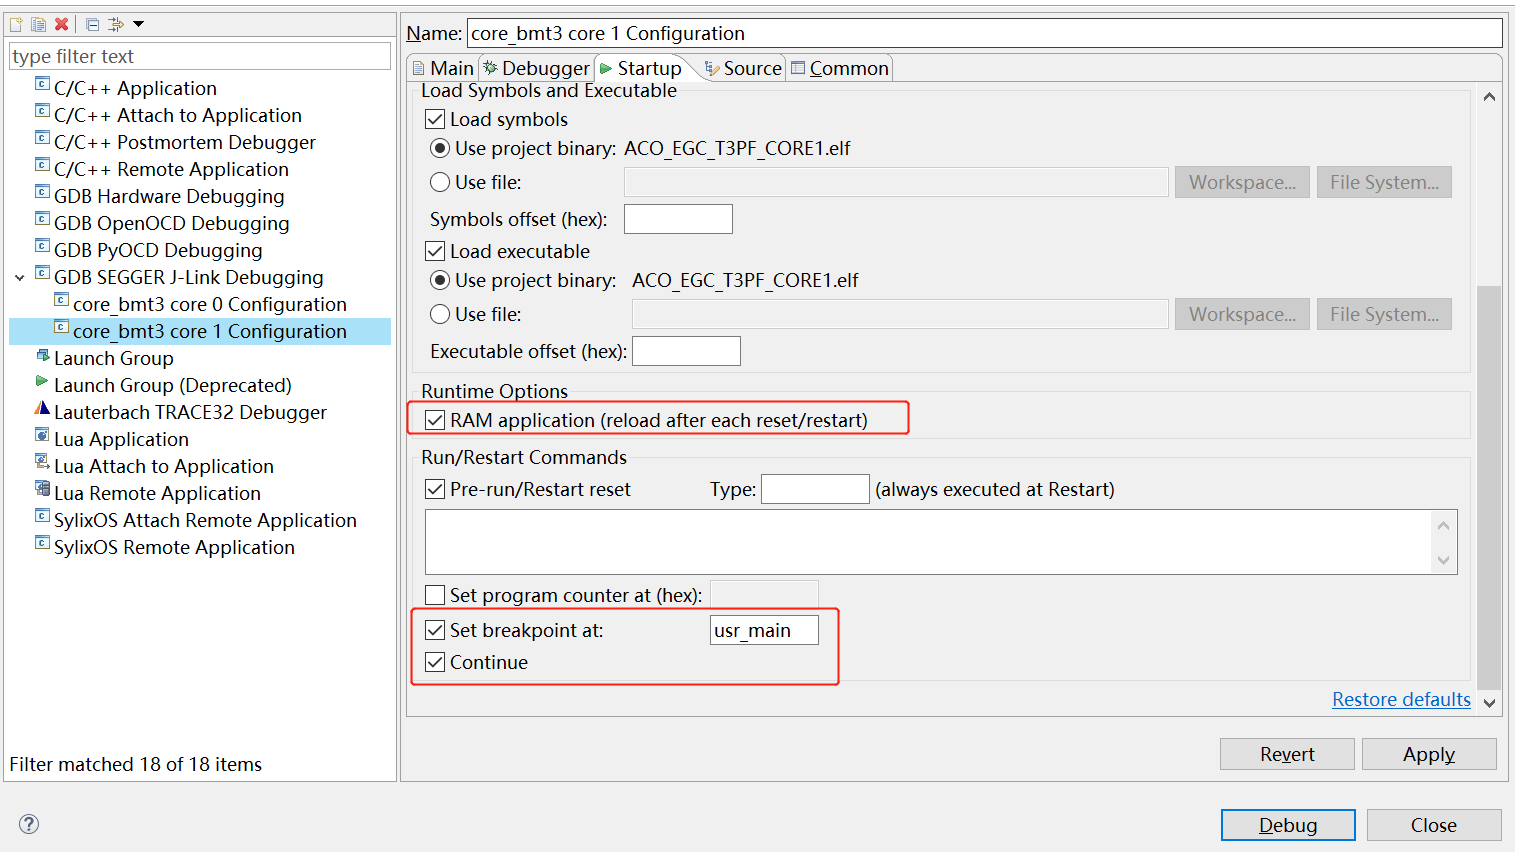Click the breakpoint field containing usr_main
Viewport: 1515px width, 852px height.
click(x=764, y=630)
